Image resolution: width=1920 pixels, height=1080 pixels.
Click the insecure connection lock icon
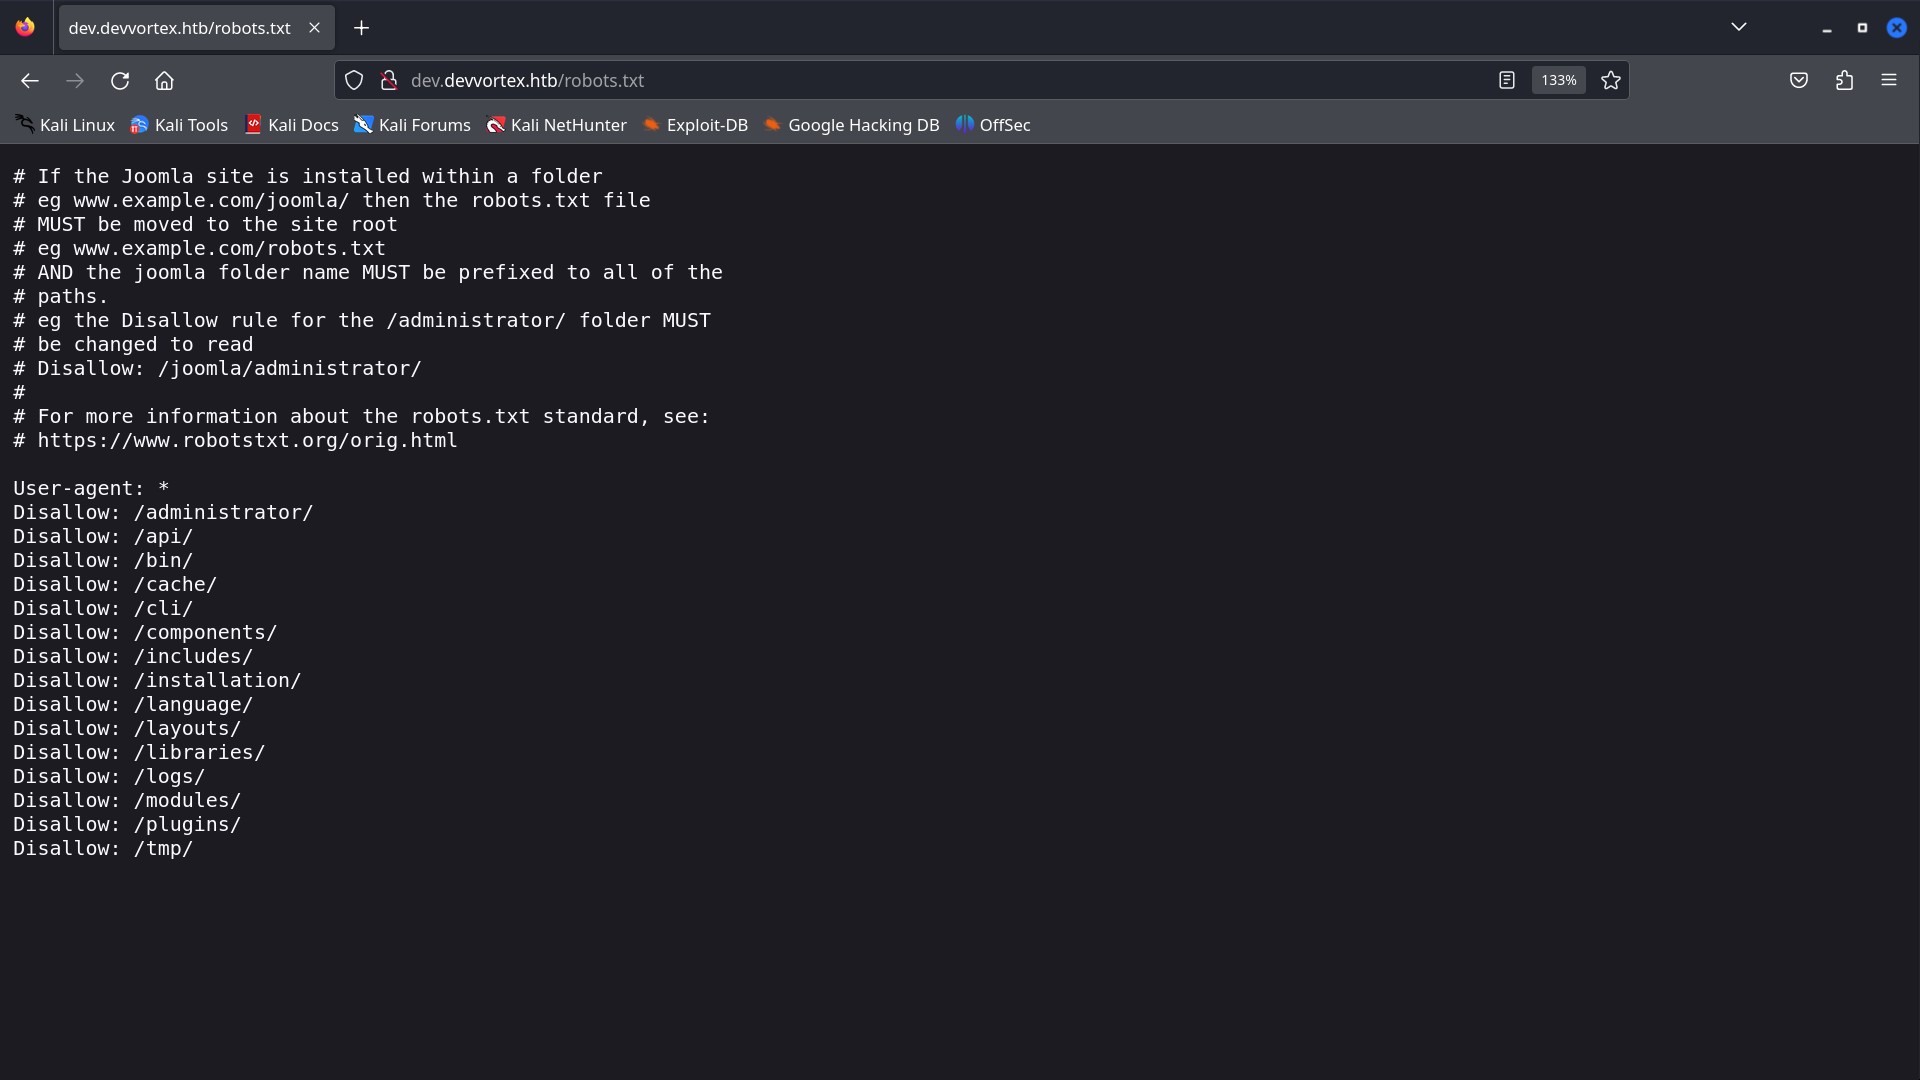click(389, 81)
